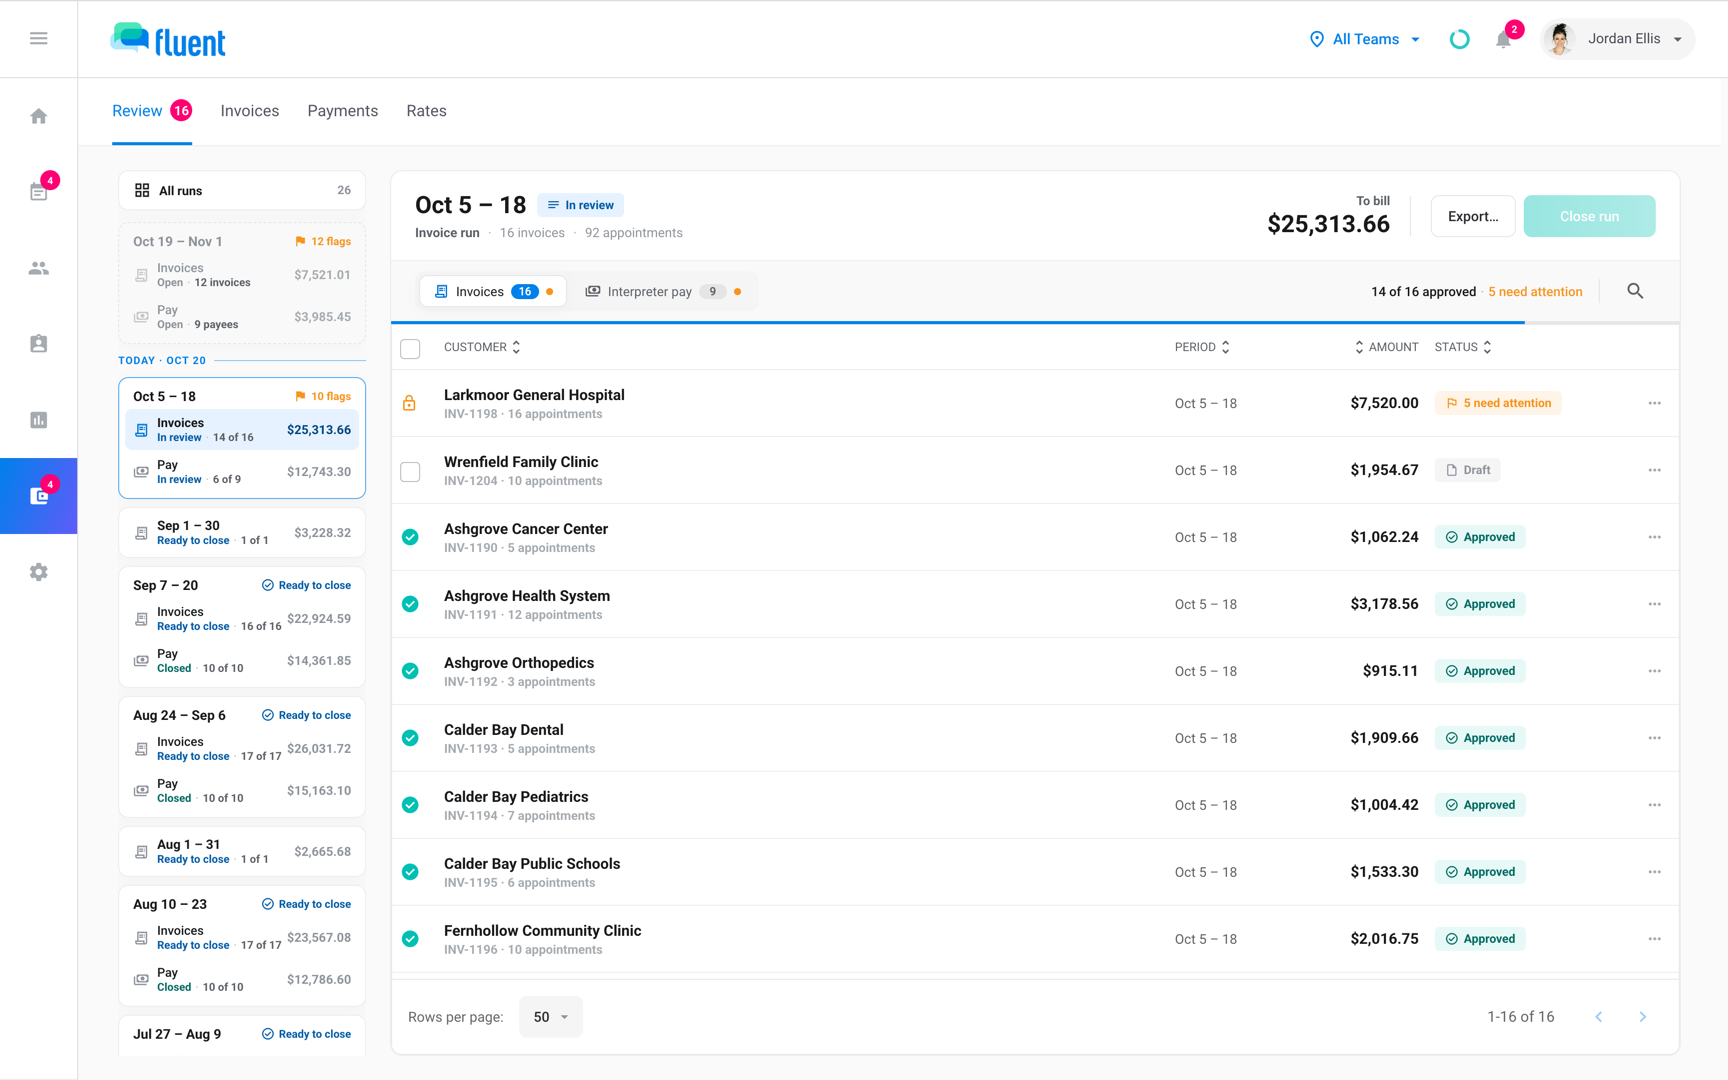
Task: Open the Sep 1 – 30 run card
Action: [242, 533]
